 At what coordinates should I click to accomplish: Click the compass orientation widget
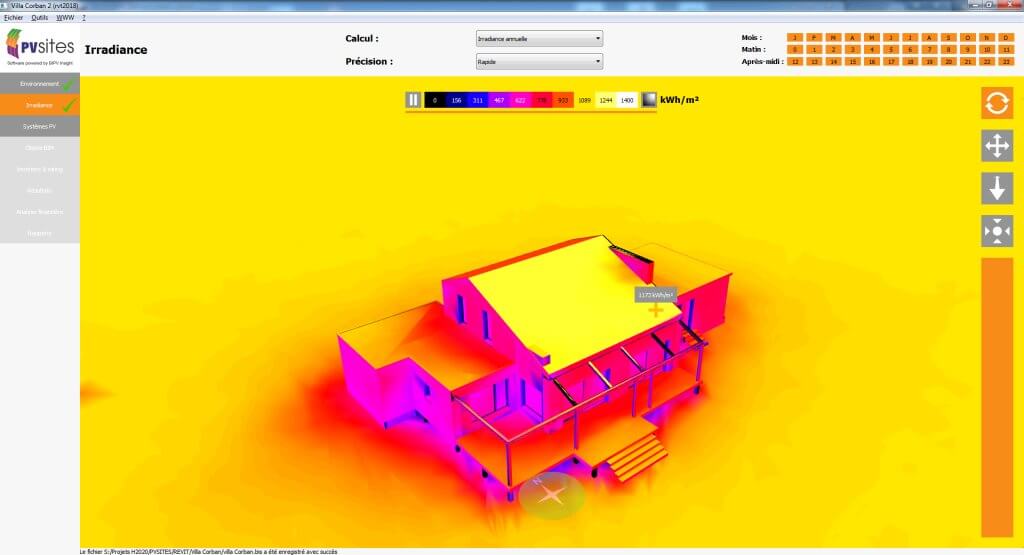pos(551,495)
